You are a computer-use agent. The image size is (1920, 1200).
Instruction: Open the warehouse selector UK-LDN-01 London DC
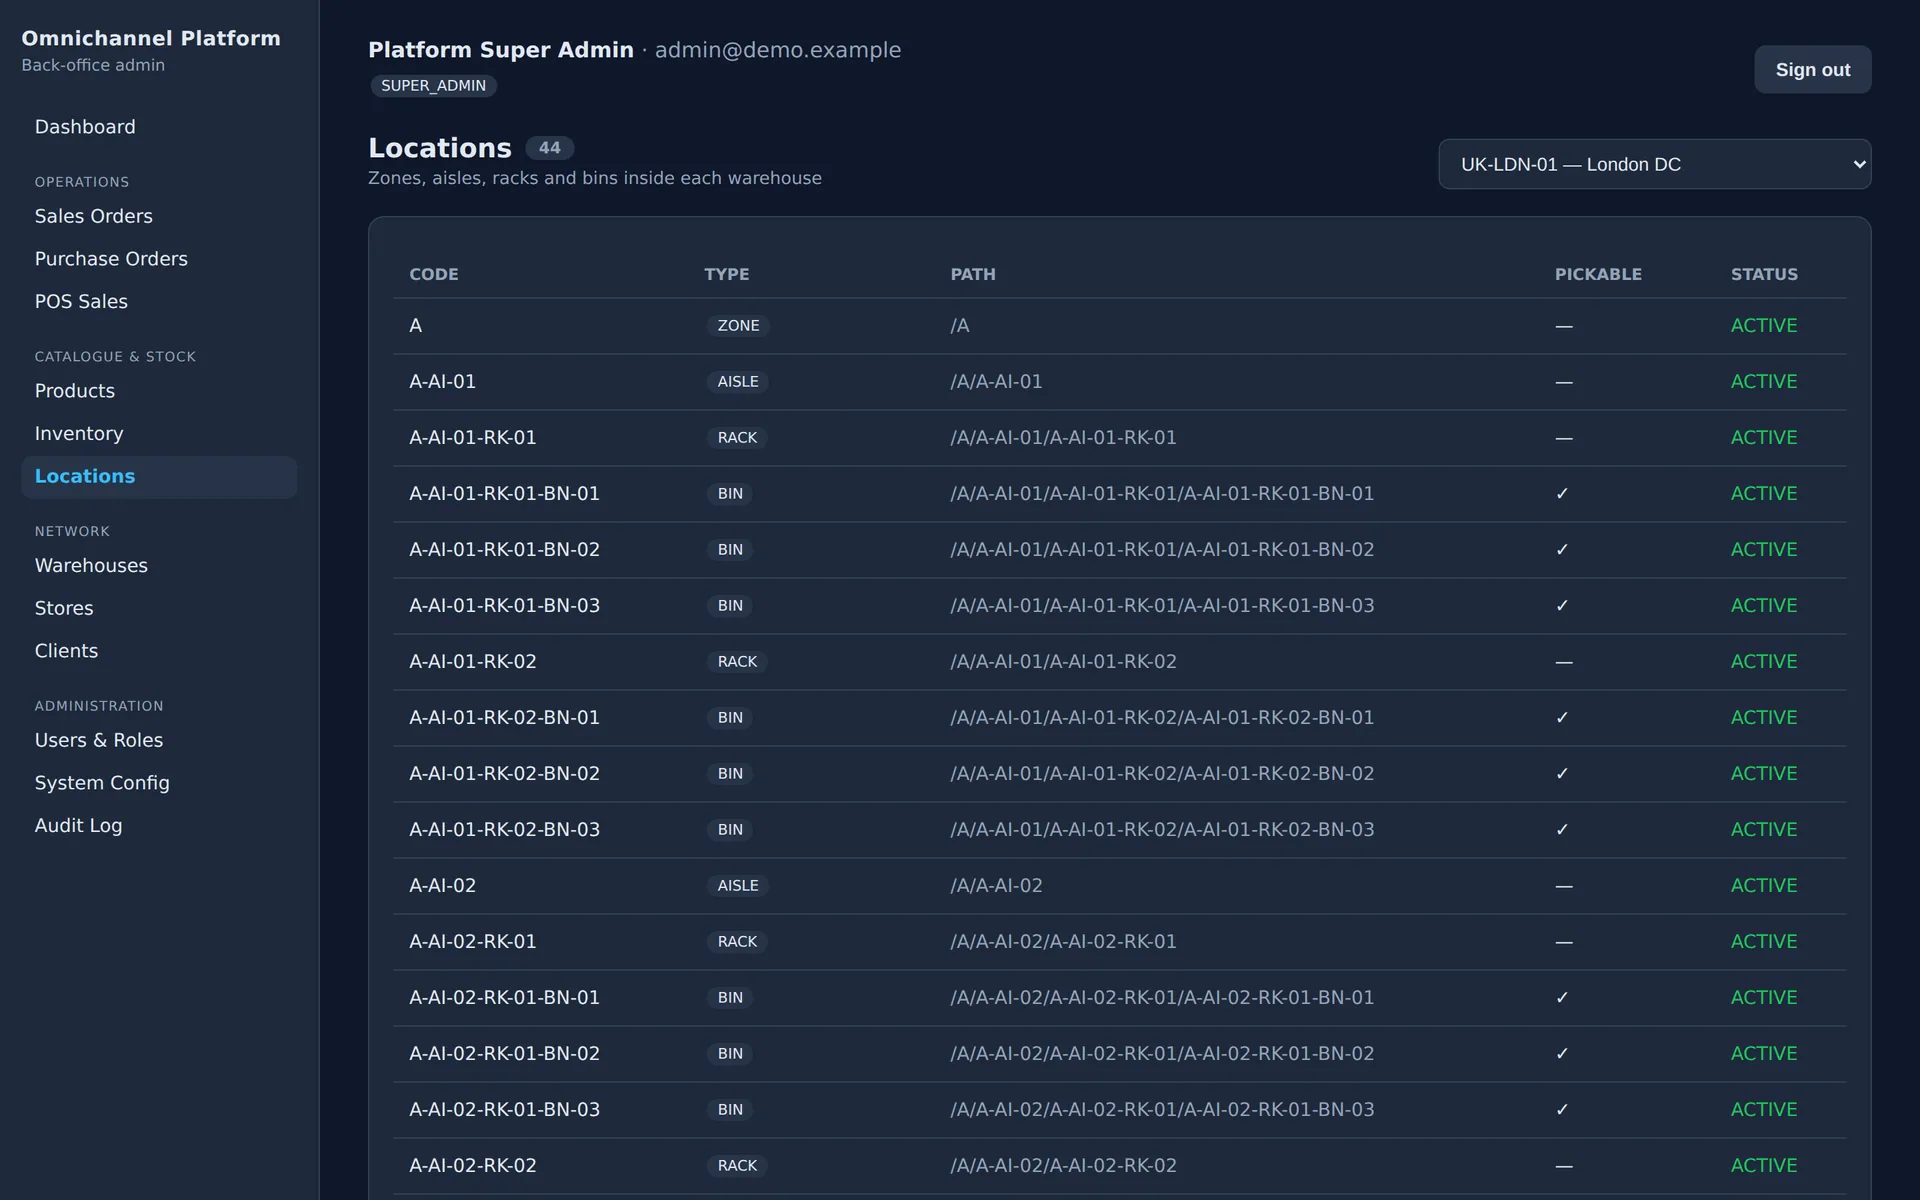[x=1654, y=164]
